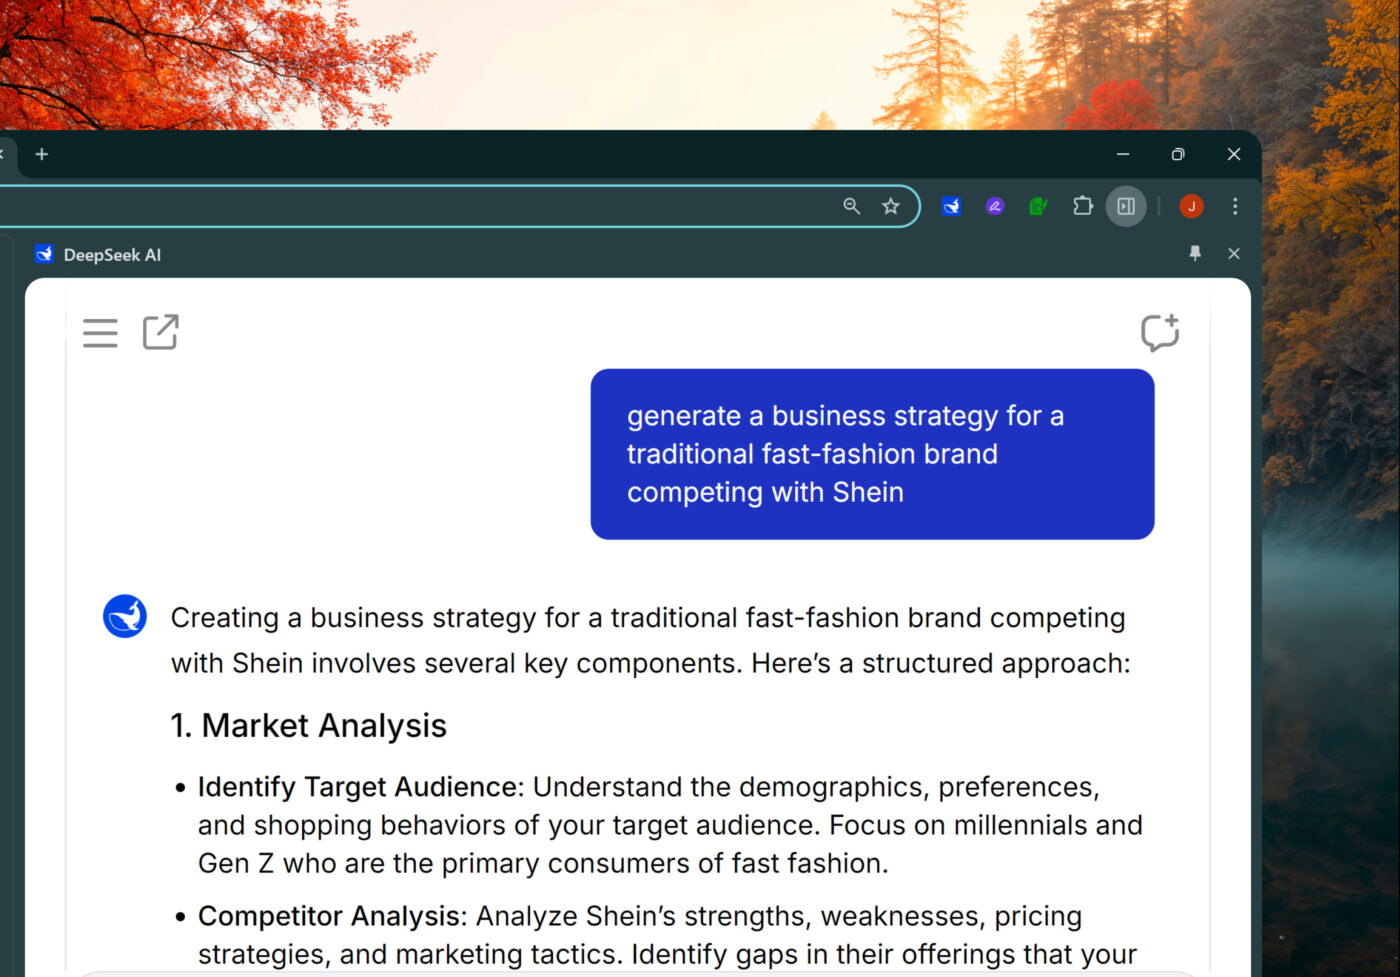
Task: Pin the DeepSeek AI side panel
Action: coord(1194,254)
